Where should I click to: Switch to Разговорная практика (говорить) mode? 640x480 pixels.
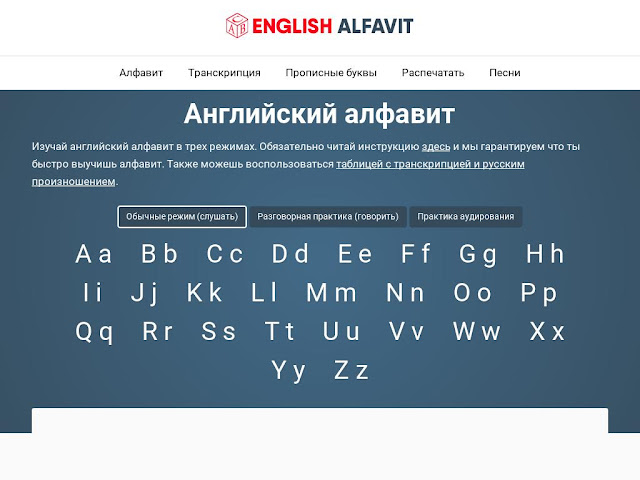tap(329, 217)
